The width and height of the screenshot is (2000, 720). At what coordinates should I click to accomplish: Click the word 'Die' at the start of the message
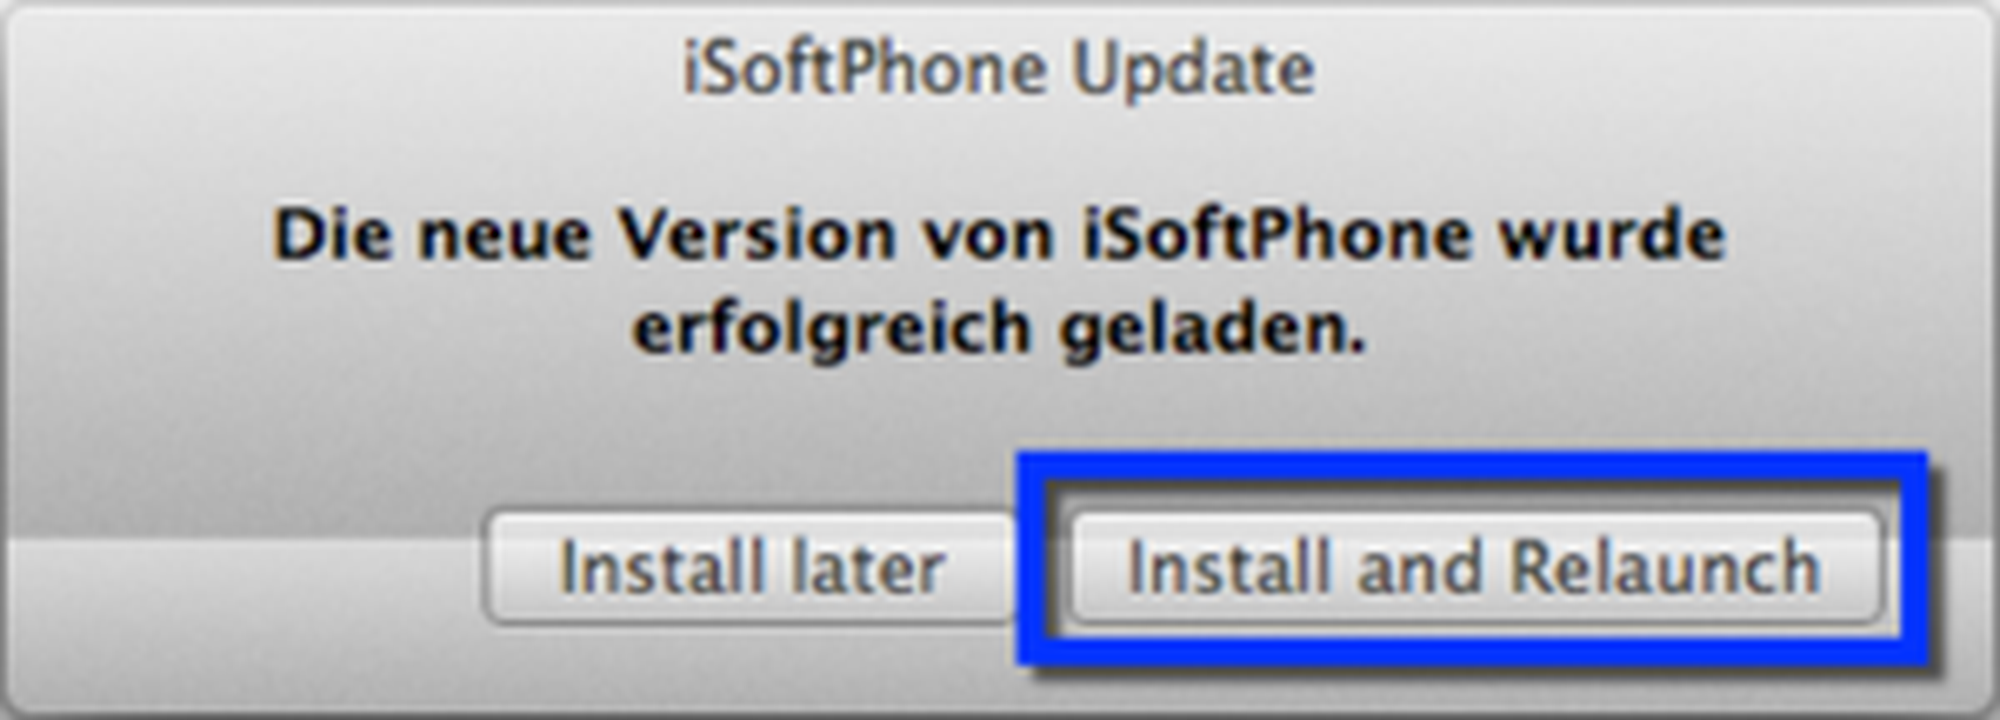pyautogui.click(x=331, y=236)
